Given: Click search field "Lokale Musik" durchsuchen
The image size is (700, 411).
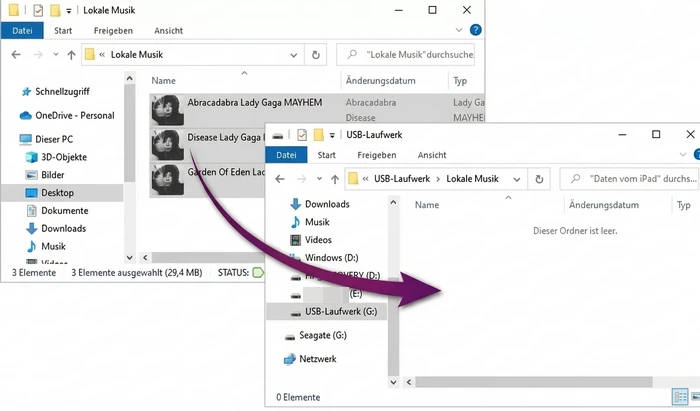Looking at the screenshot, I should pos(405,55).
